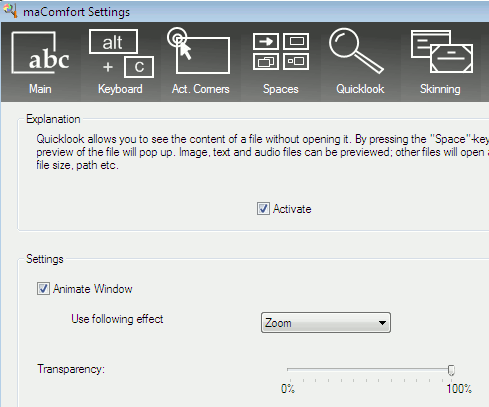The width and height of the screenshot is (489, 407).
Task: Toggle the Animate Window checkbox
Action: click(43, 289)
